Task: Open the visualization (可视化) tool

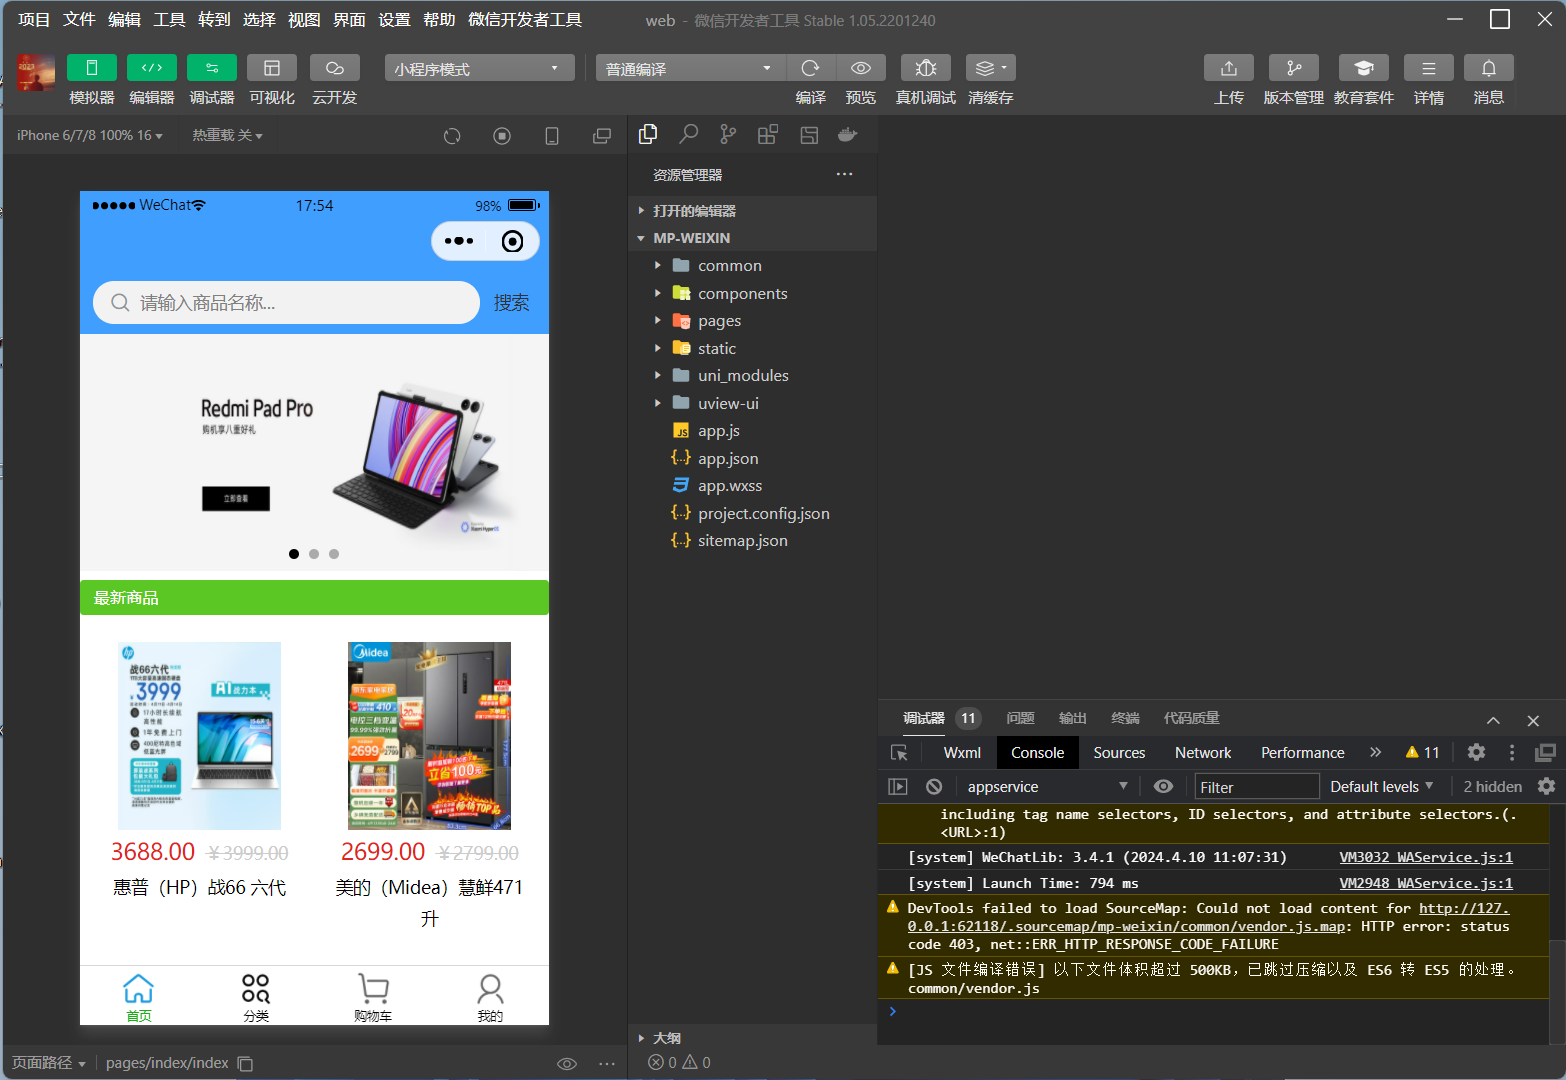Action: [272, 67]
